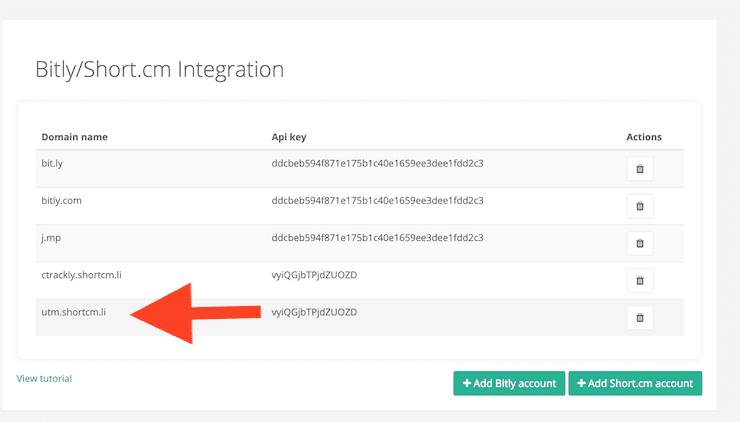
Task: Click the bit.ly API key value
Action: pyautogui.click(x=377, y=163)
